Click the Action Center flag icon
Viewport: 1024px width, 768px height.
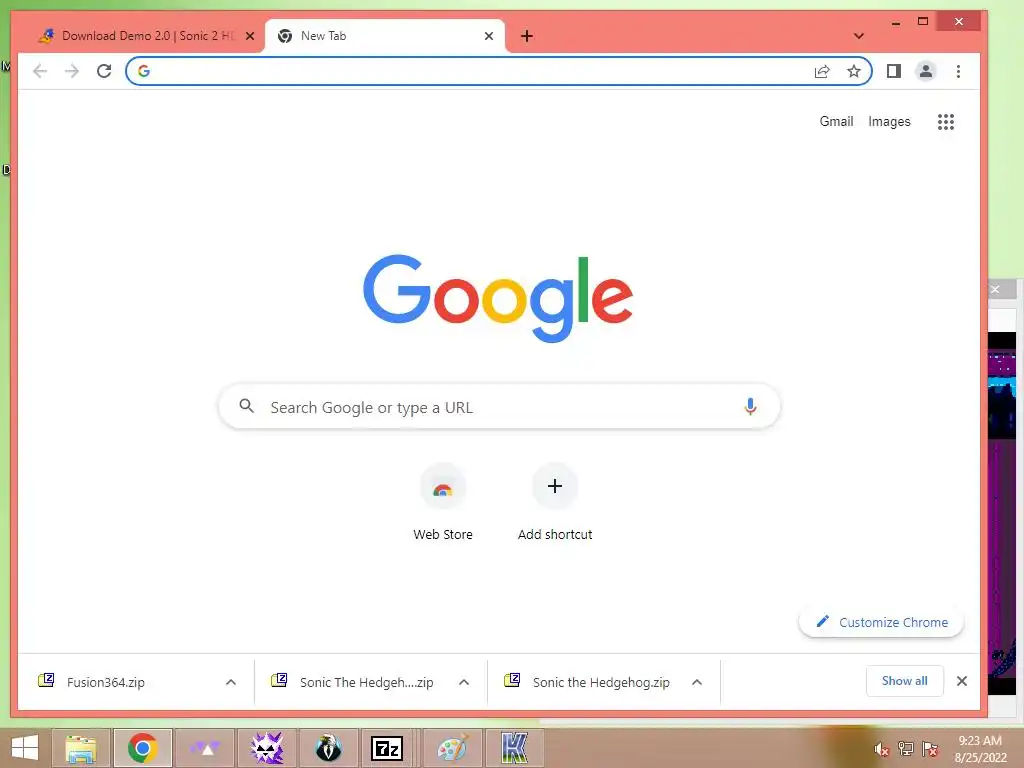930,749
